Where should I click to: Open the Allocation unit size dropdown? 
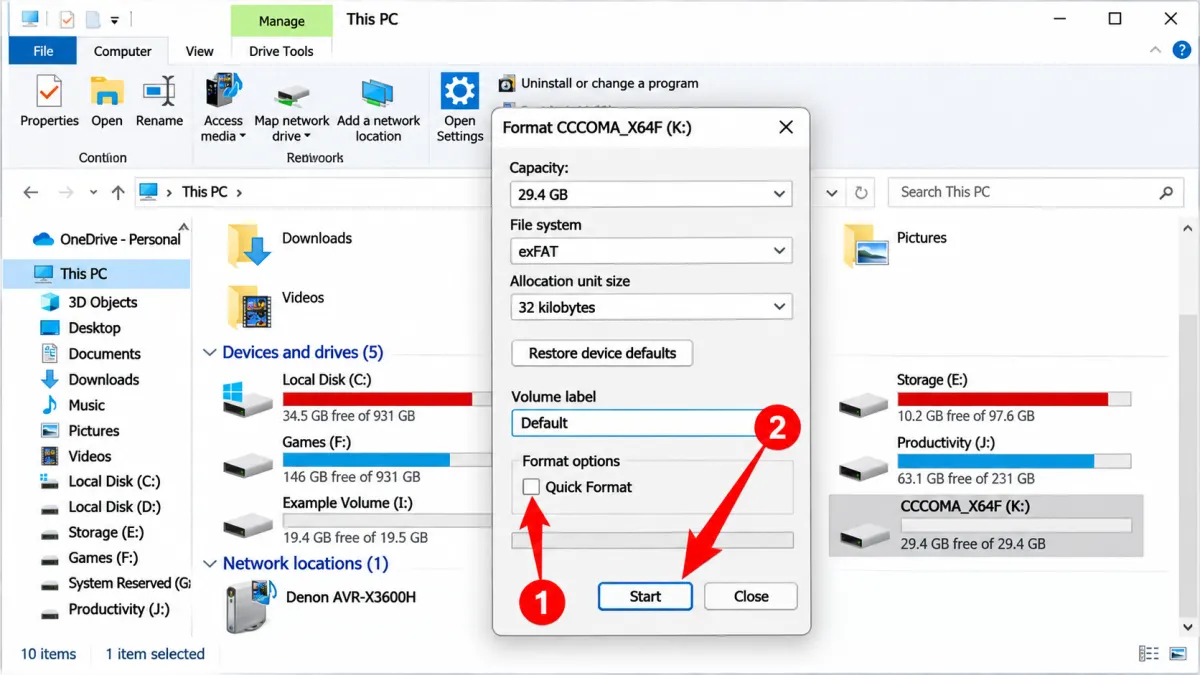[x=651, y=307]
